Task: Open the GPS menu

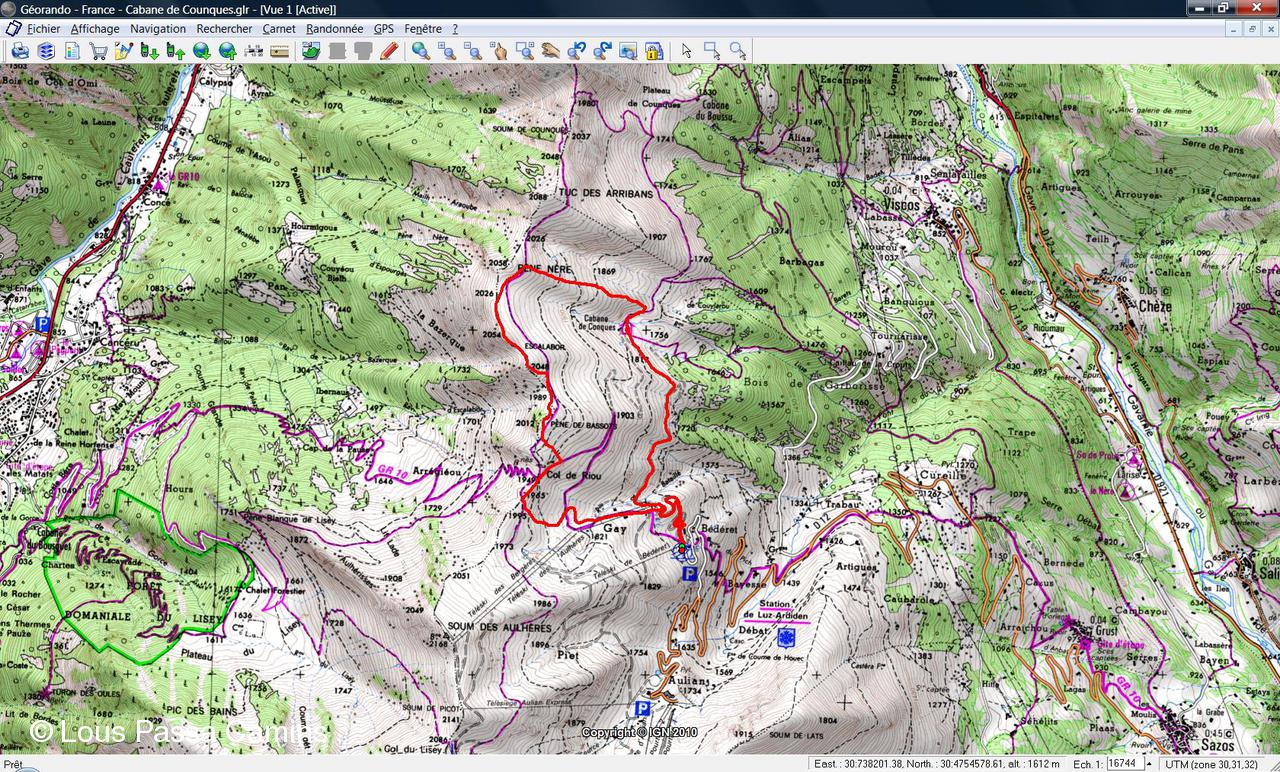Action: pyautogui.click(x=384, y=29)
